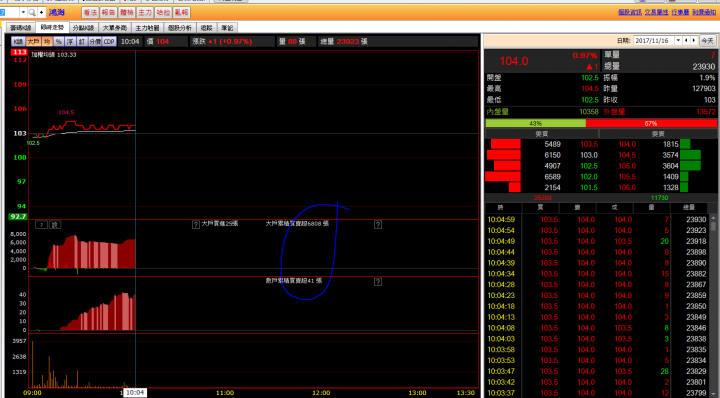Image resolution: width=720 pixels, height=398 pixels.
Task: Click the 總量 column header in trade list
Action: click(x=689, y=208)
